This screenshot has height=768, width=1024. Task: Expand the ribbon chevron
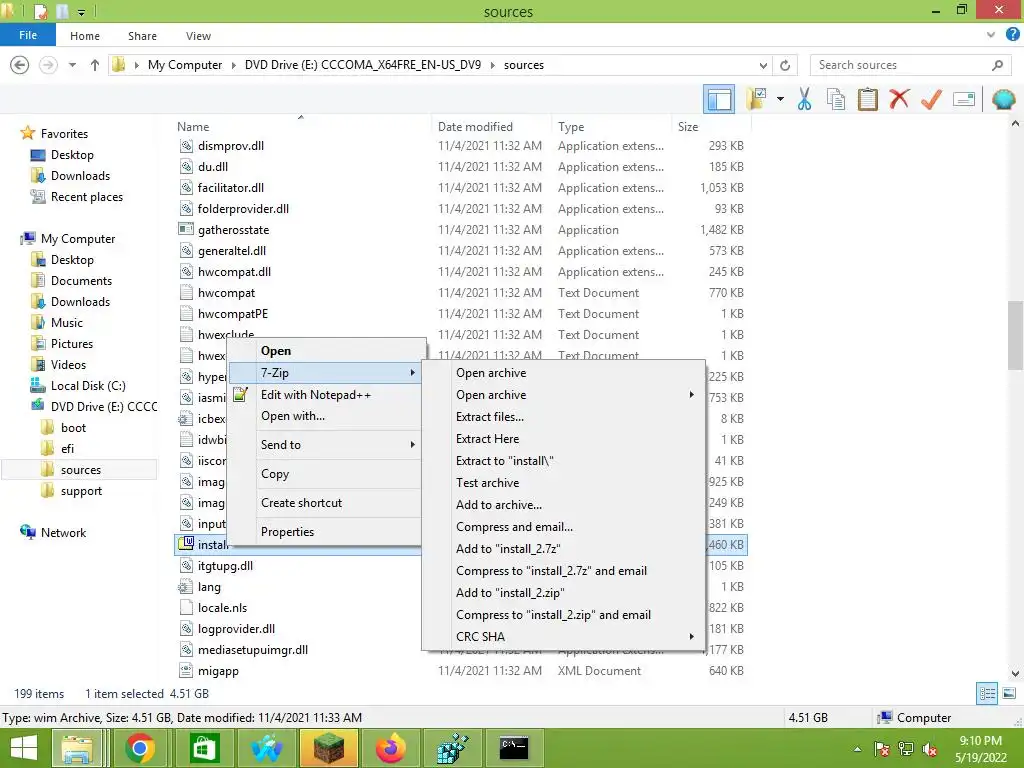click(991, 35)
